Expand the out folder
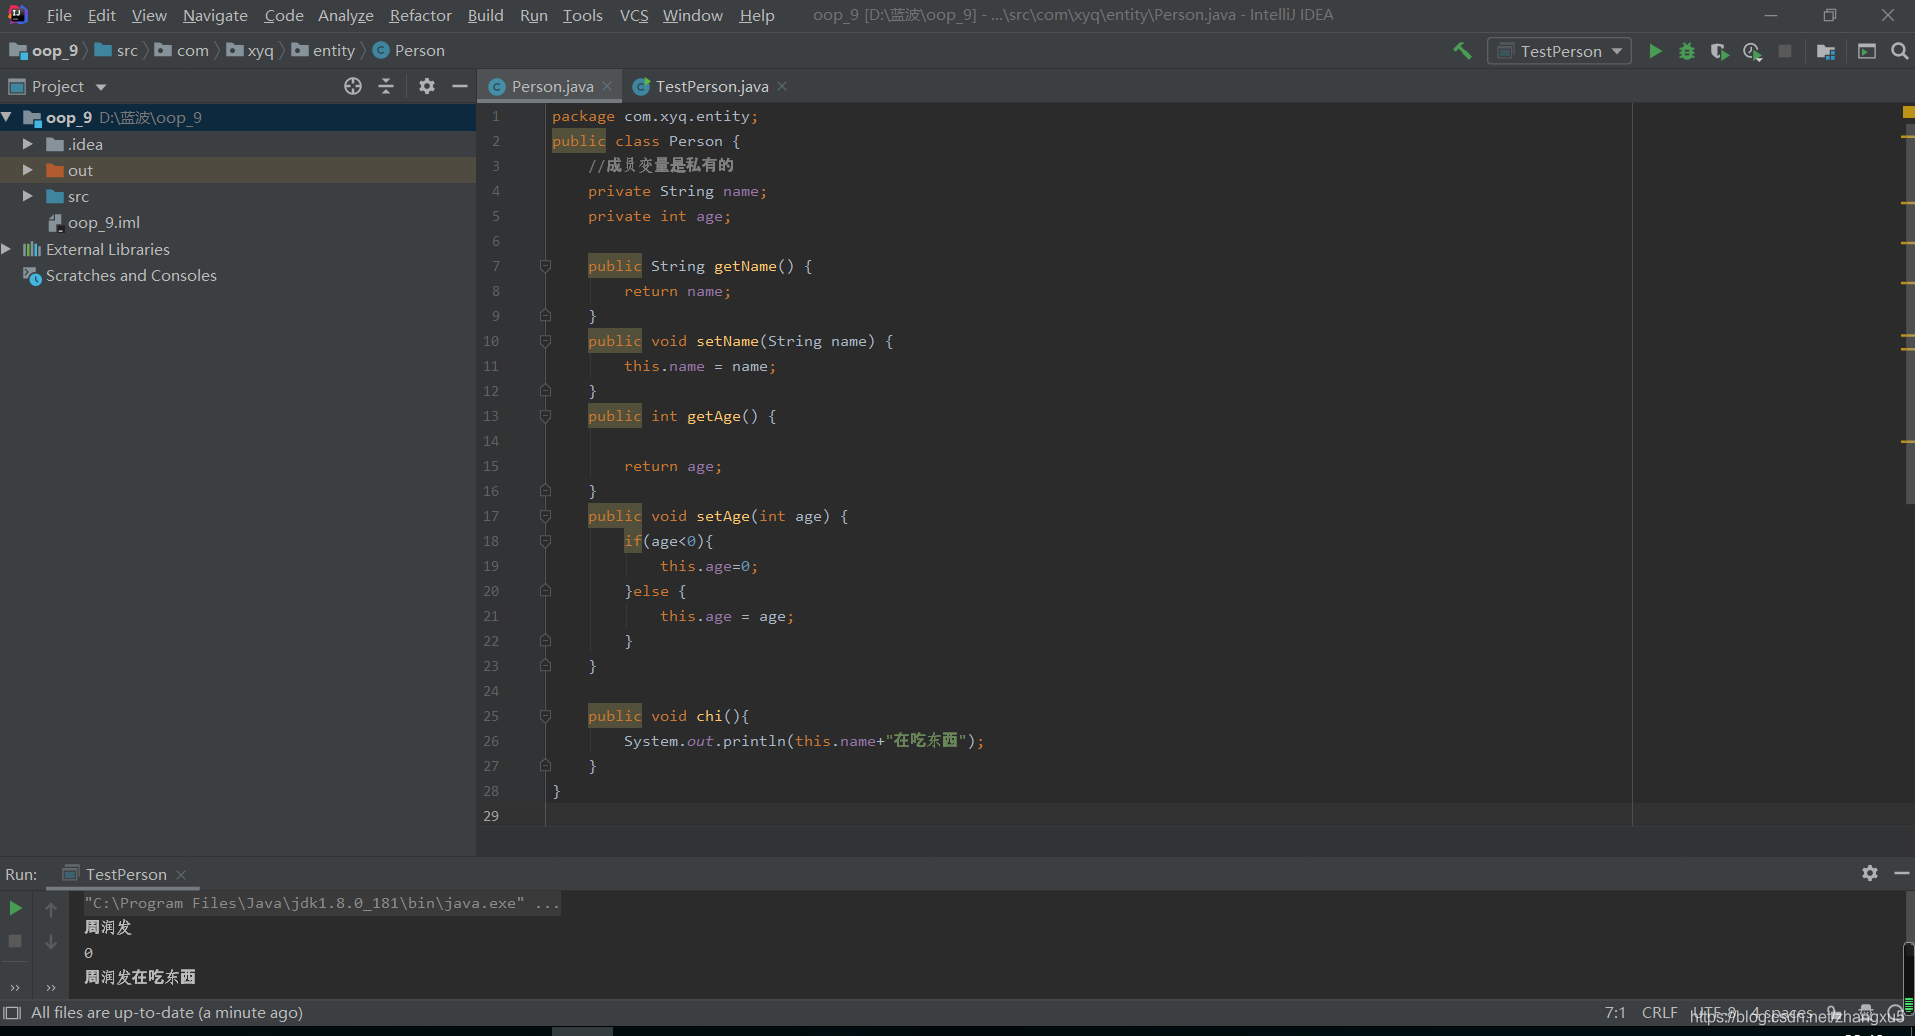The image size is (1915, 1036). click(x=28, y=170)
